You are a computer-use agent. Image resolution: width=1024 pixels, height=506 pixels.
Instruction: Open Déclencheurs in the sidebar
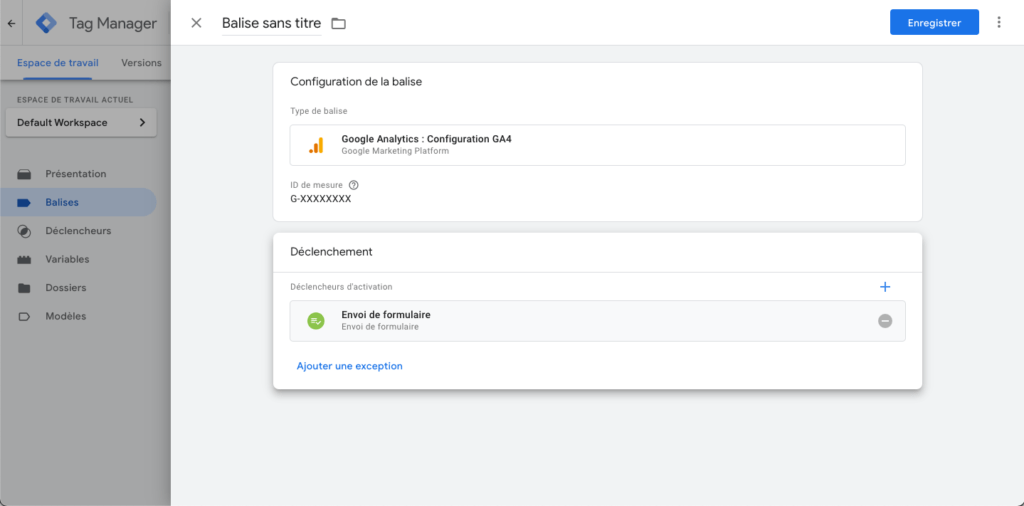point(78,230)
